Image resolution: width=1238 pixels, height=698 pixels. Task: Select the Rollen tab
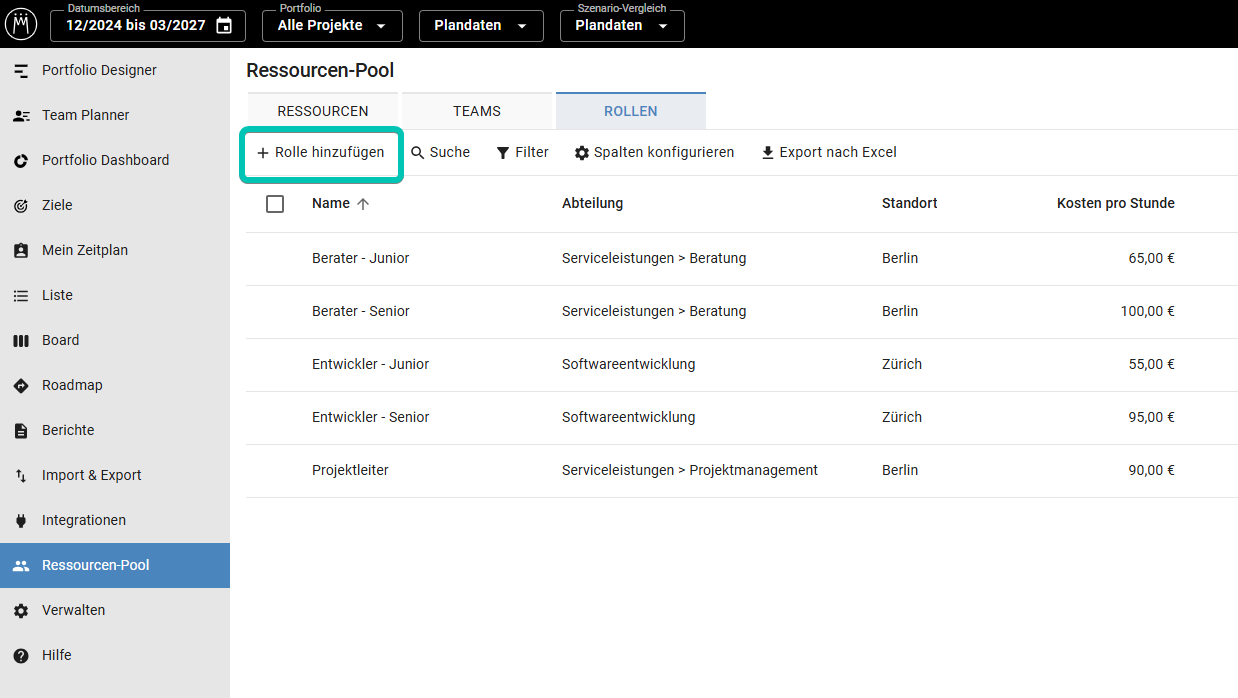(631, 111)
